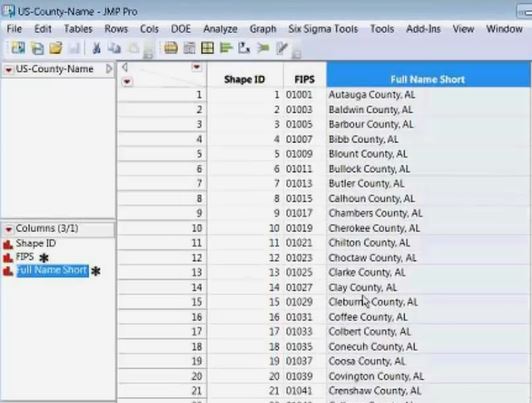Open the column-area red triangle menu in grid corner
The height and width of the screenshot is (403, 532).
click(196, 67)
